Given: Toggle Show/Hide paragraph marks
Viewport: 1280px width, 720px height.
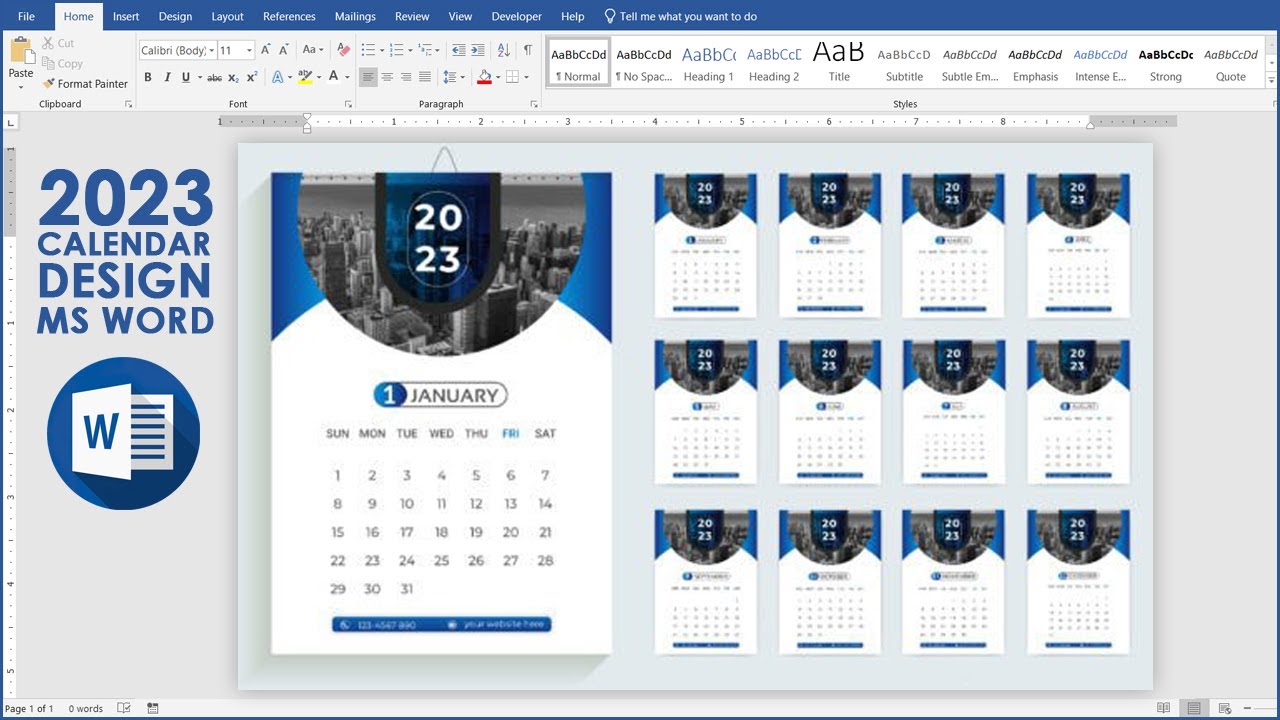Looking at the screenshot, I should click(528, 50).
